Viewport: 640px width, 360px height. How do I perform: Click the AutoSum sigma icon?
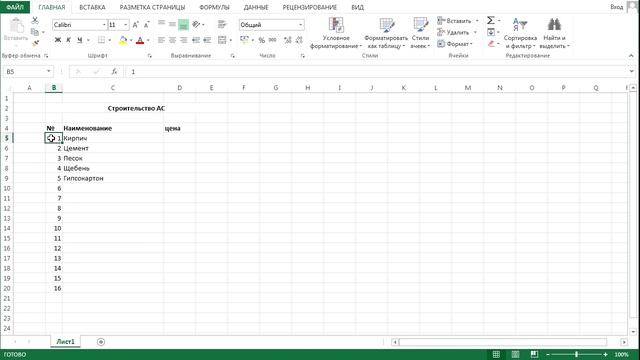coord(491,20)
